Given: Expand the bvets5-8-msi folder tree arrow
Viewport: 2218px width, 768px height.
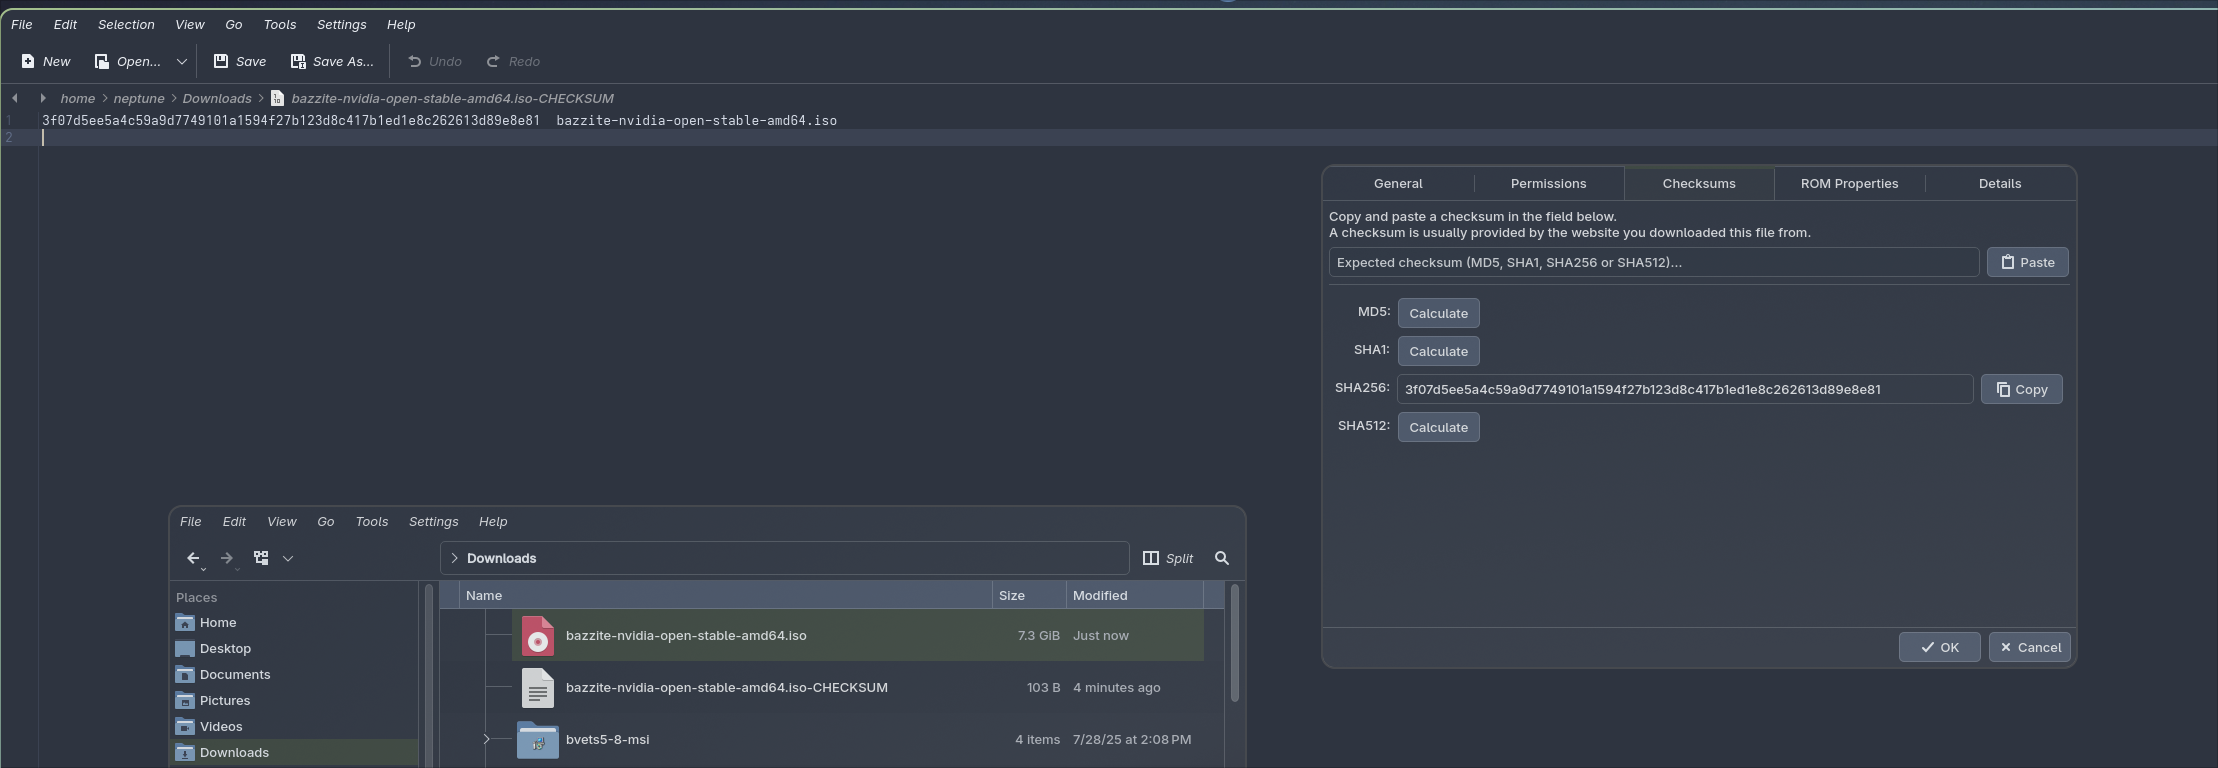Looking at the screenshot, I should [487, 739].
